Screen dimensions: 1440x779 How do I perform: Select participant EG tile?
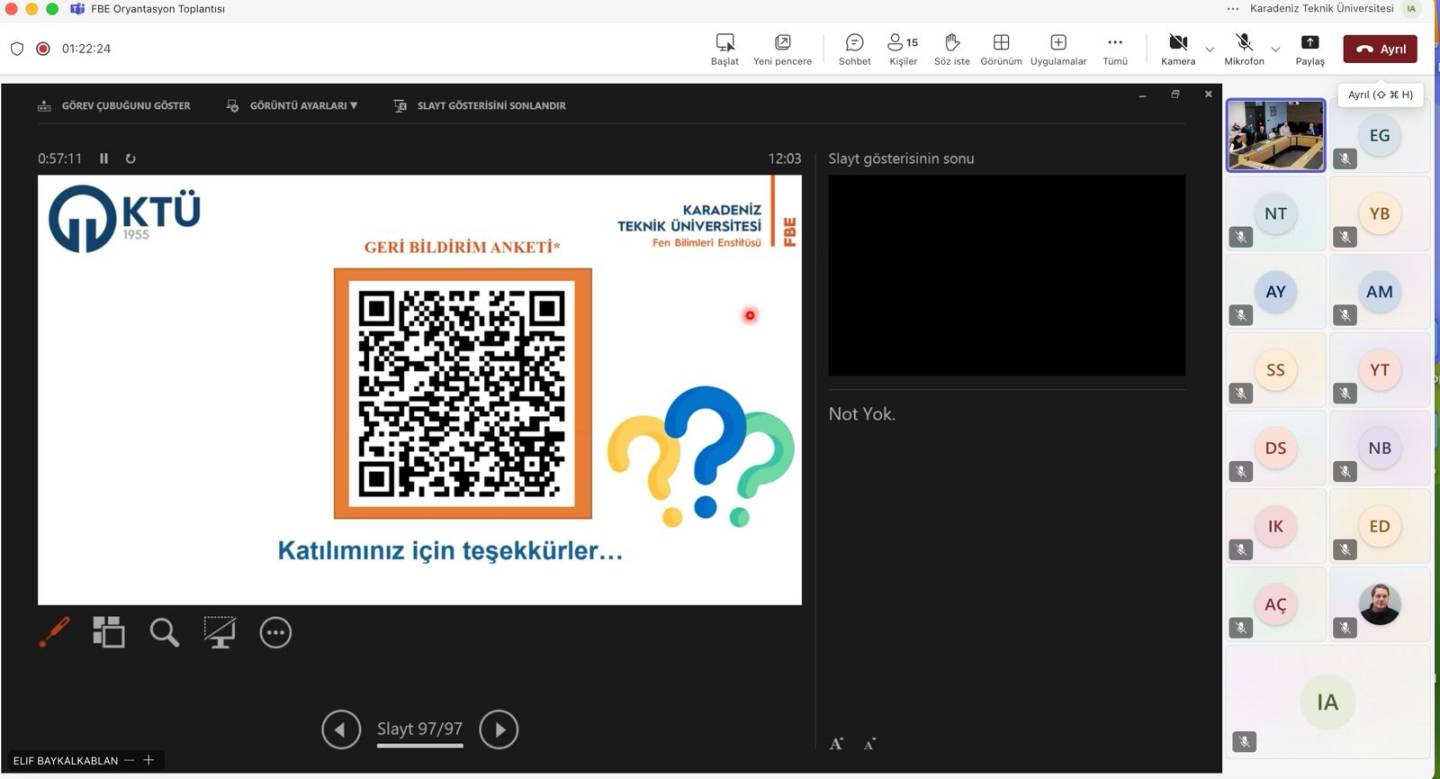pos(1379,135)
